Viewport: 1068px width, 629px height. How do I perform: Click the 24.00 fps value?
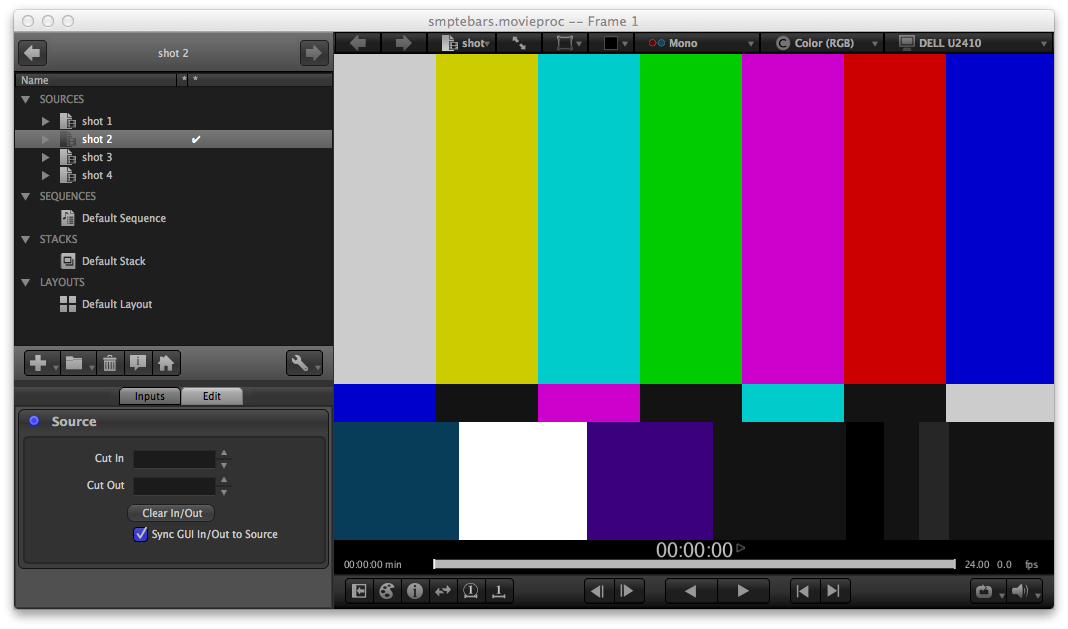977,564
